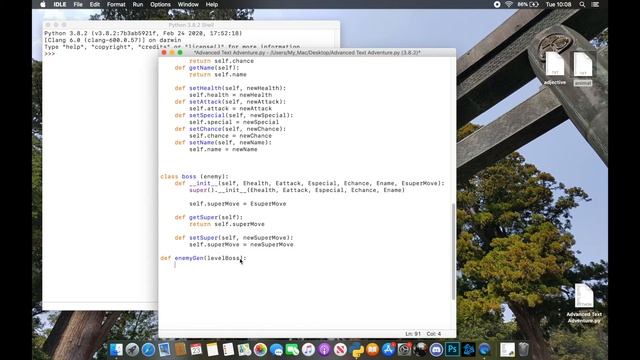
Task: Open Notification Center list icon
Action: pyautogui.click(x=596, y=4)
